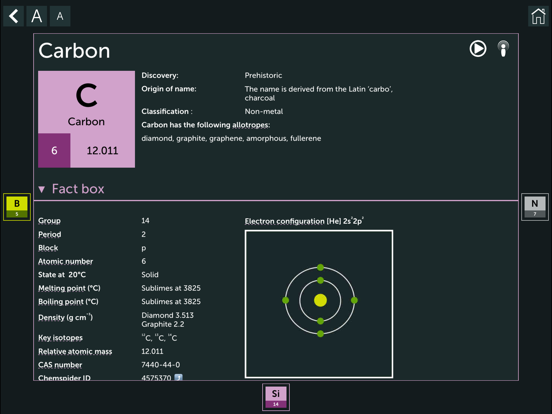Decrease text size with small A
The height and width of the screenshot is (414, 552).
[60, 16]
